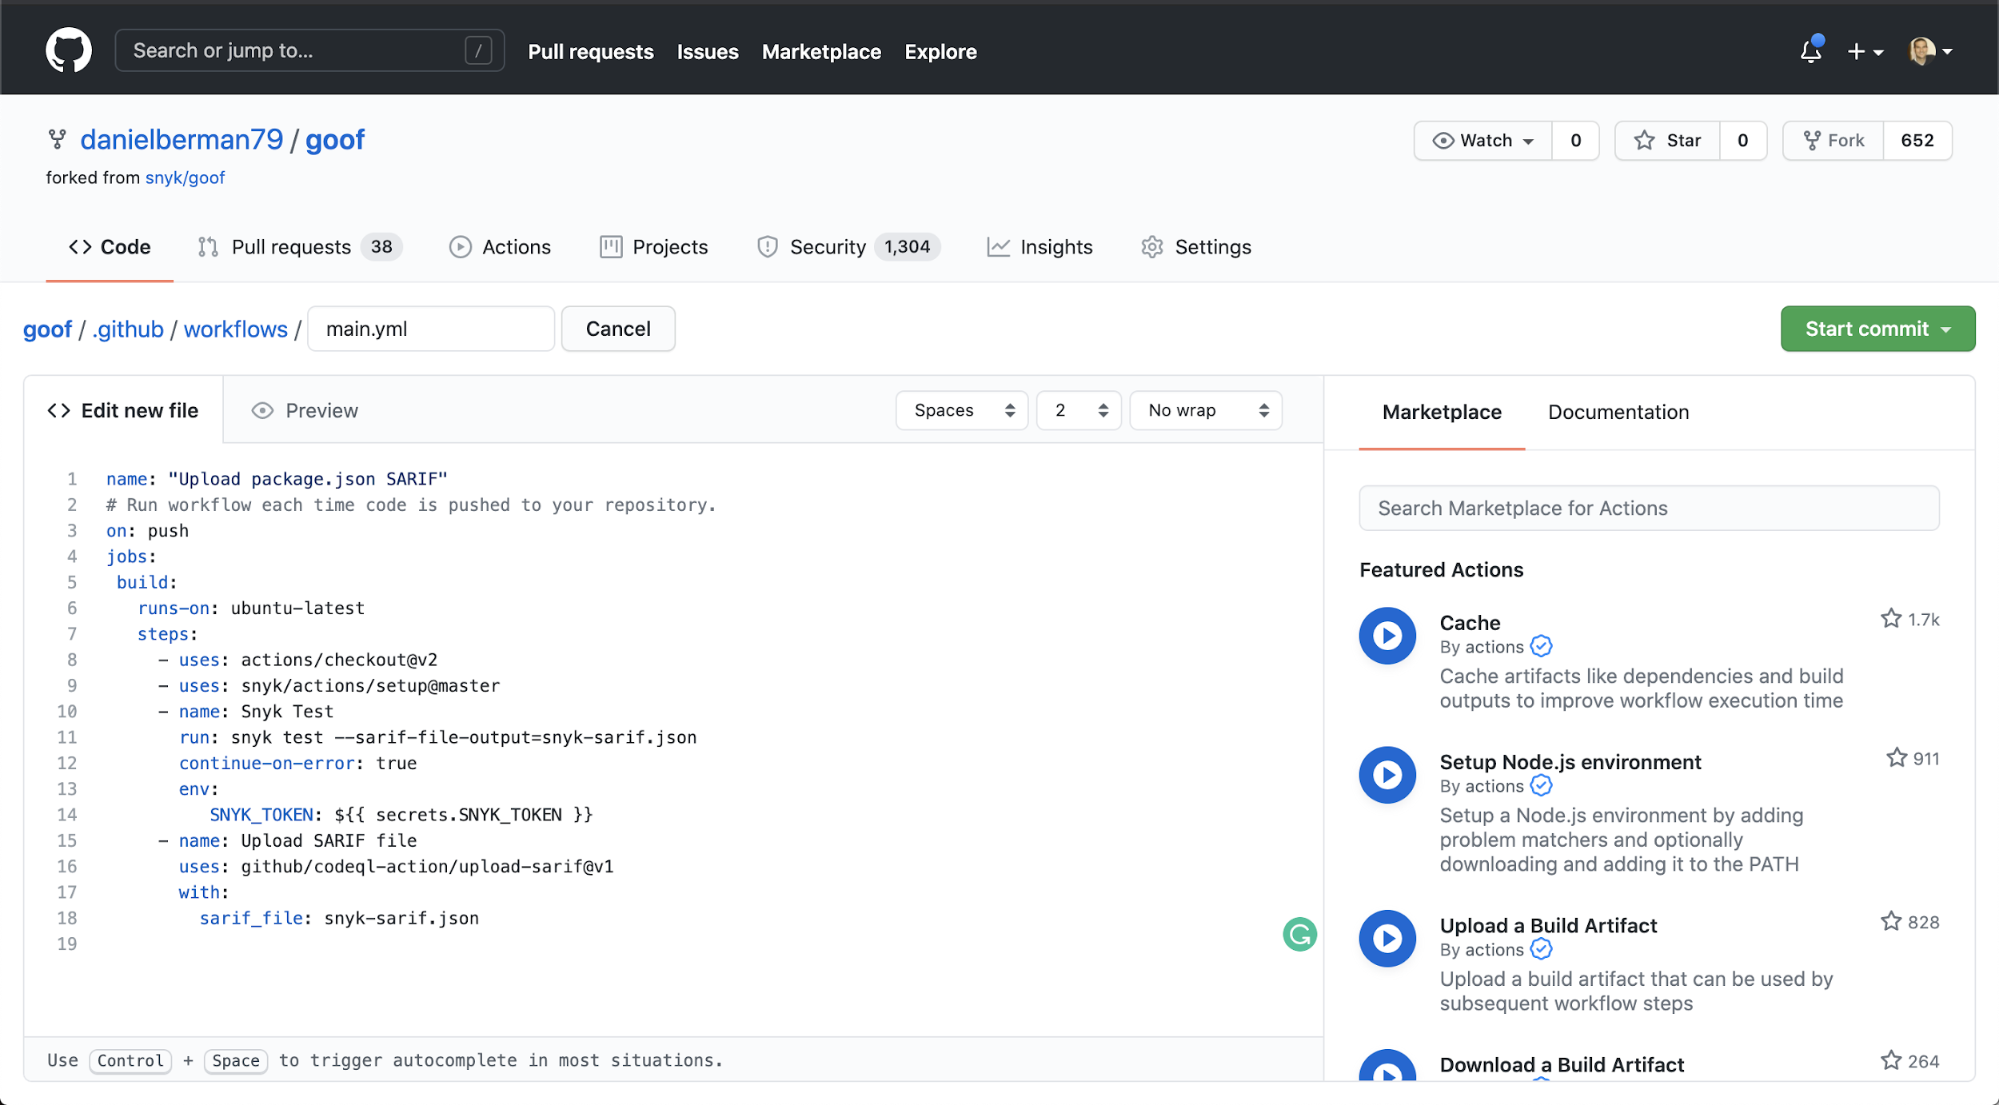Click the Upload a Build Artifact icon
The width and height of the screenshot is (1999, 1106).
1387,938
